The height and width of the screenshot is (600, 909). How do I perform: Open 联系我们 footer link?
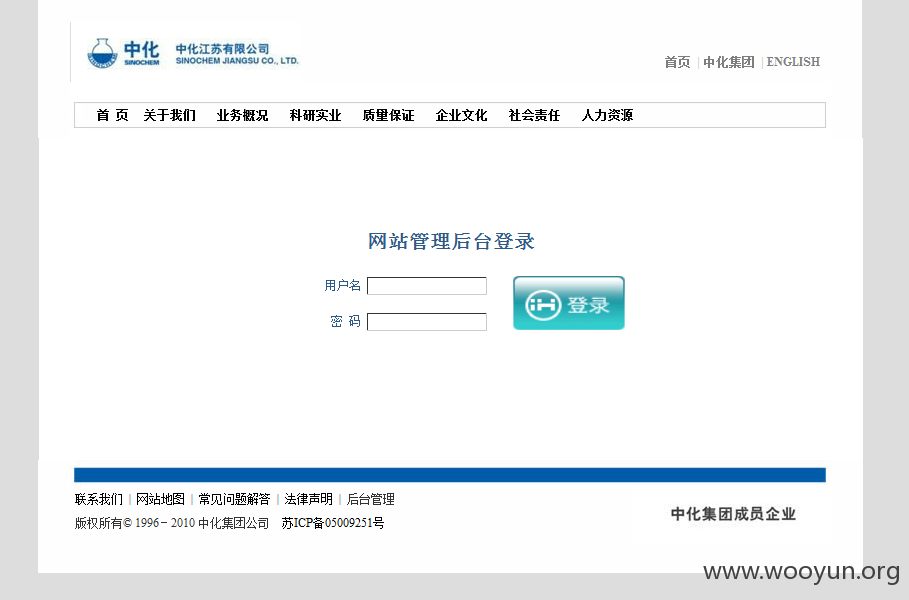click(x=99, y=499)
